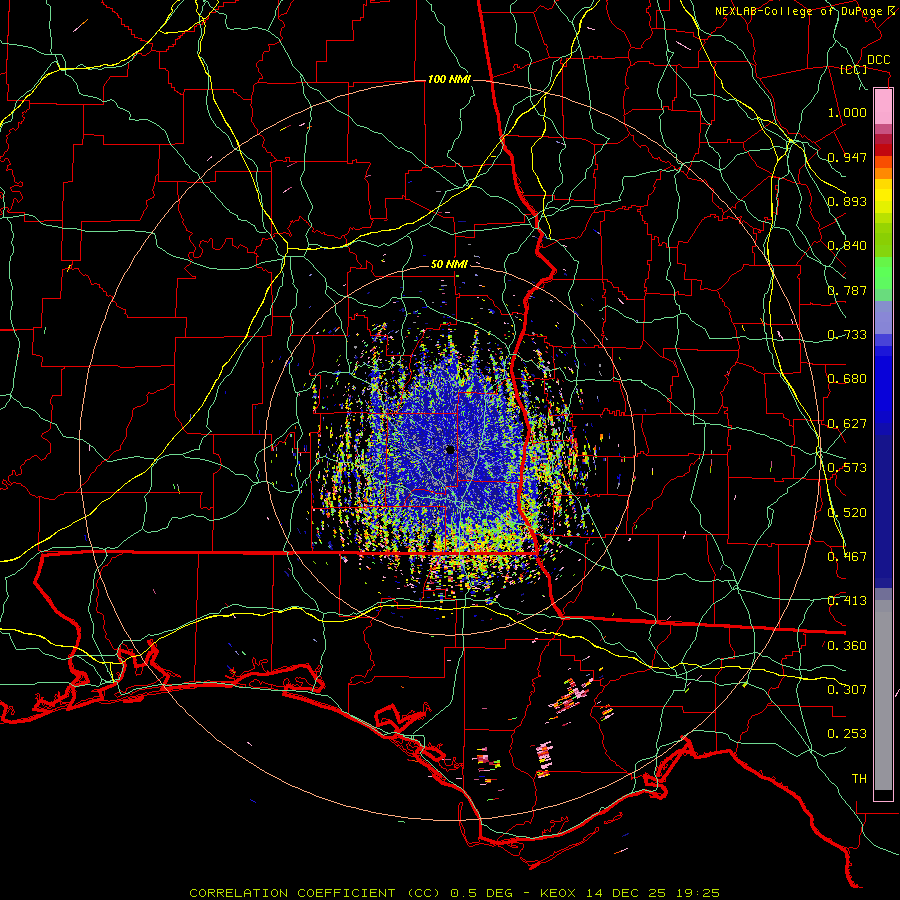
Task: Click the [CC] units label
Action: (854, 69)
